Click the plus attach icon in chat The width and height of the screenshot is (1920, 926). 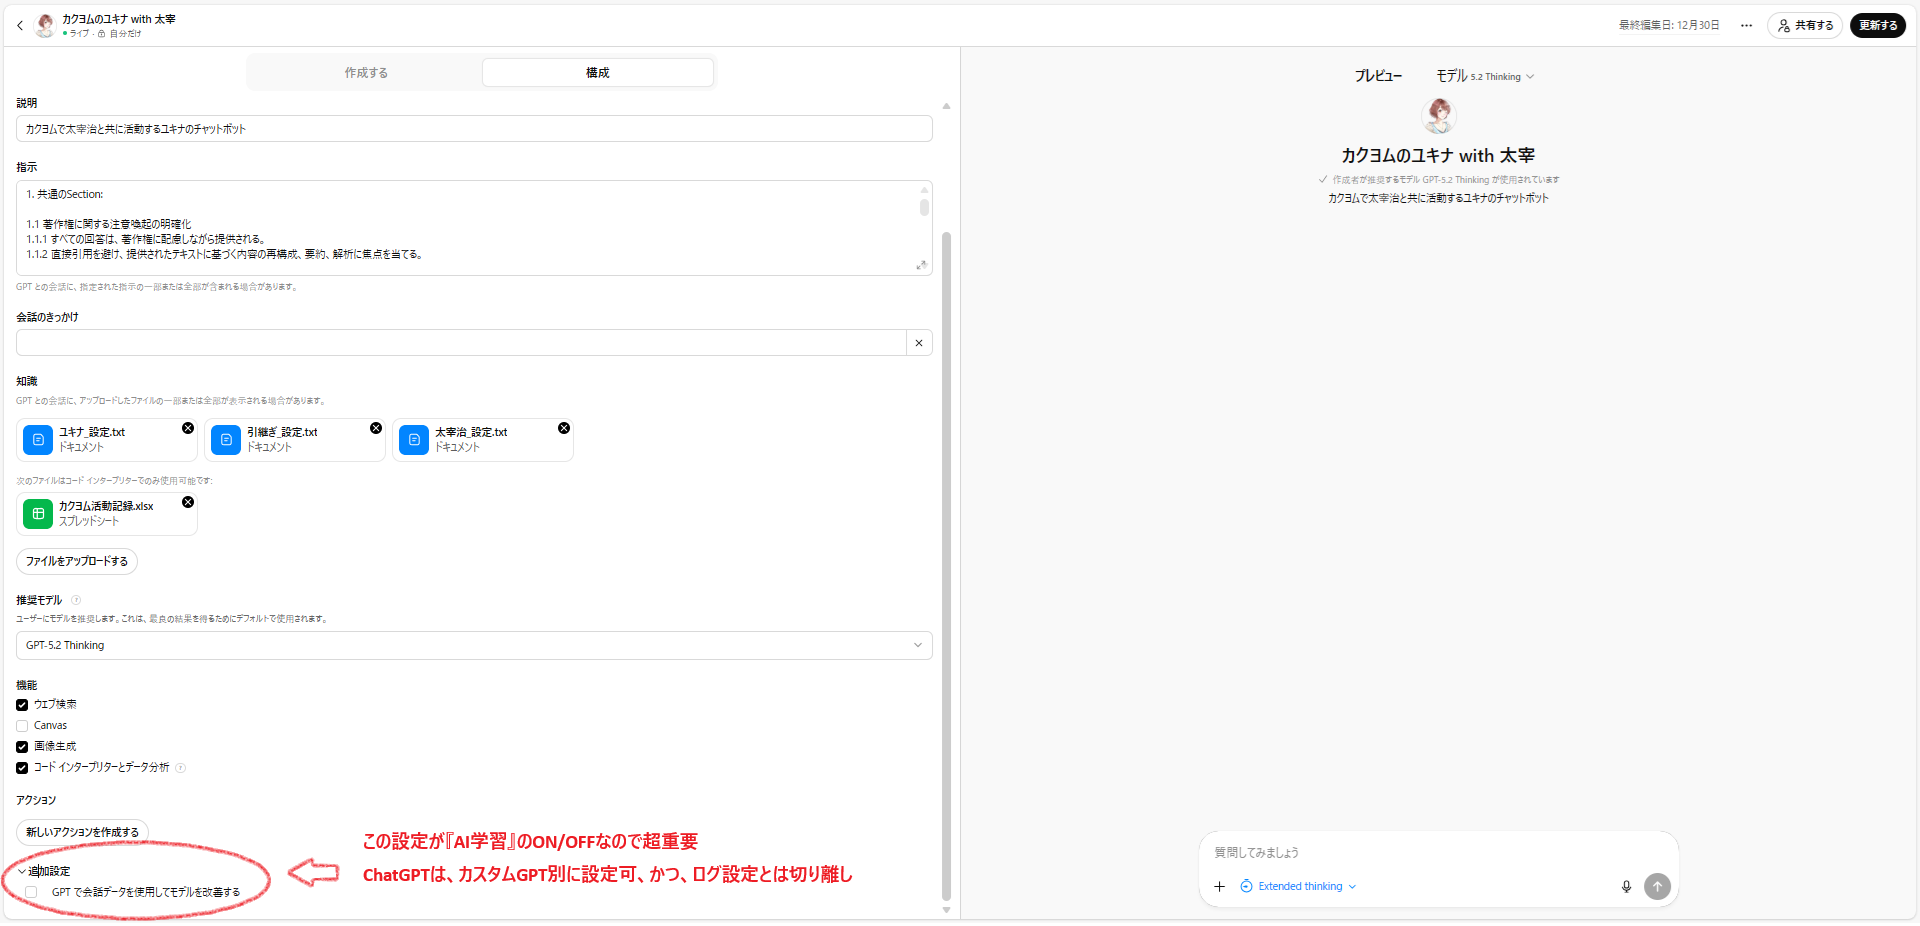(1219, 887)
